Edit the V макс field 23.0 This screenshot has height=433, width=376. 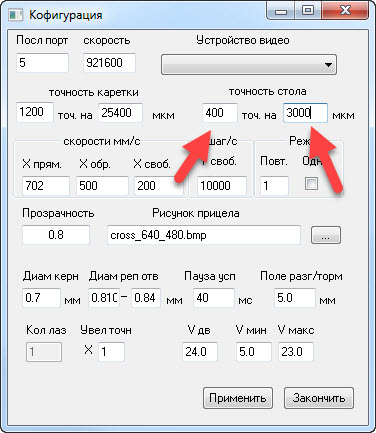pyautogui.click(x=296, y=352)
